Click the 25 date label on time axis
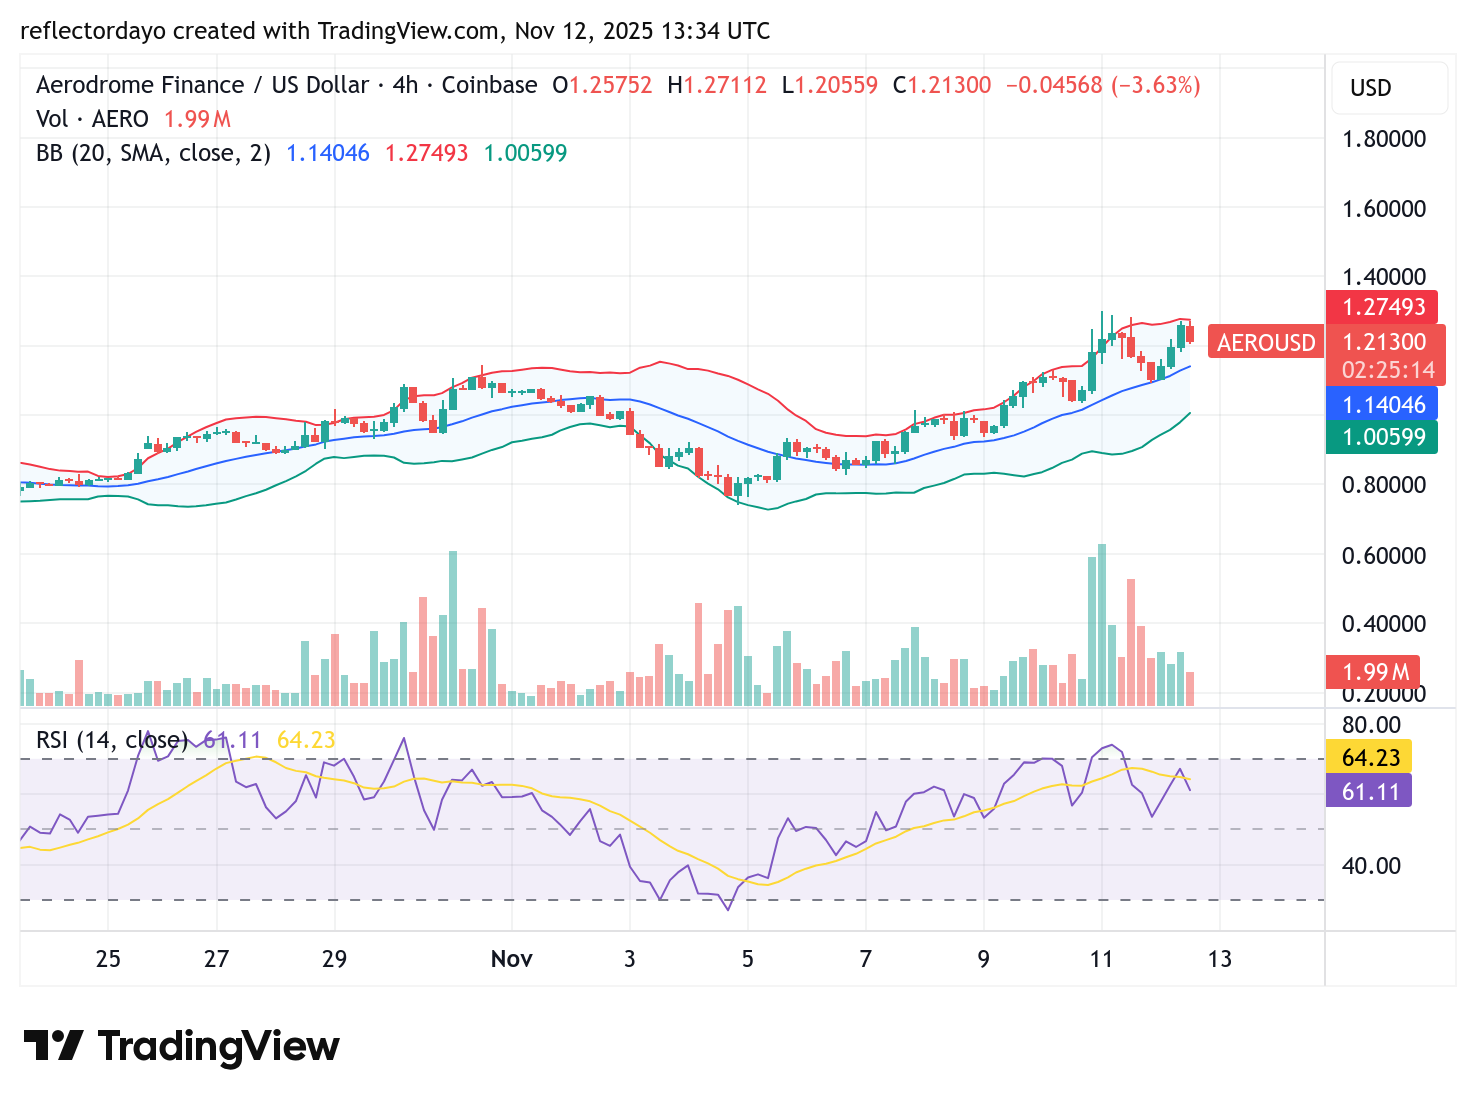Viewport: 1476px width, 1106px height. pos(108,959)
